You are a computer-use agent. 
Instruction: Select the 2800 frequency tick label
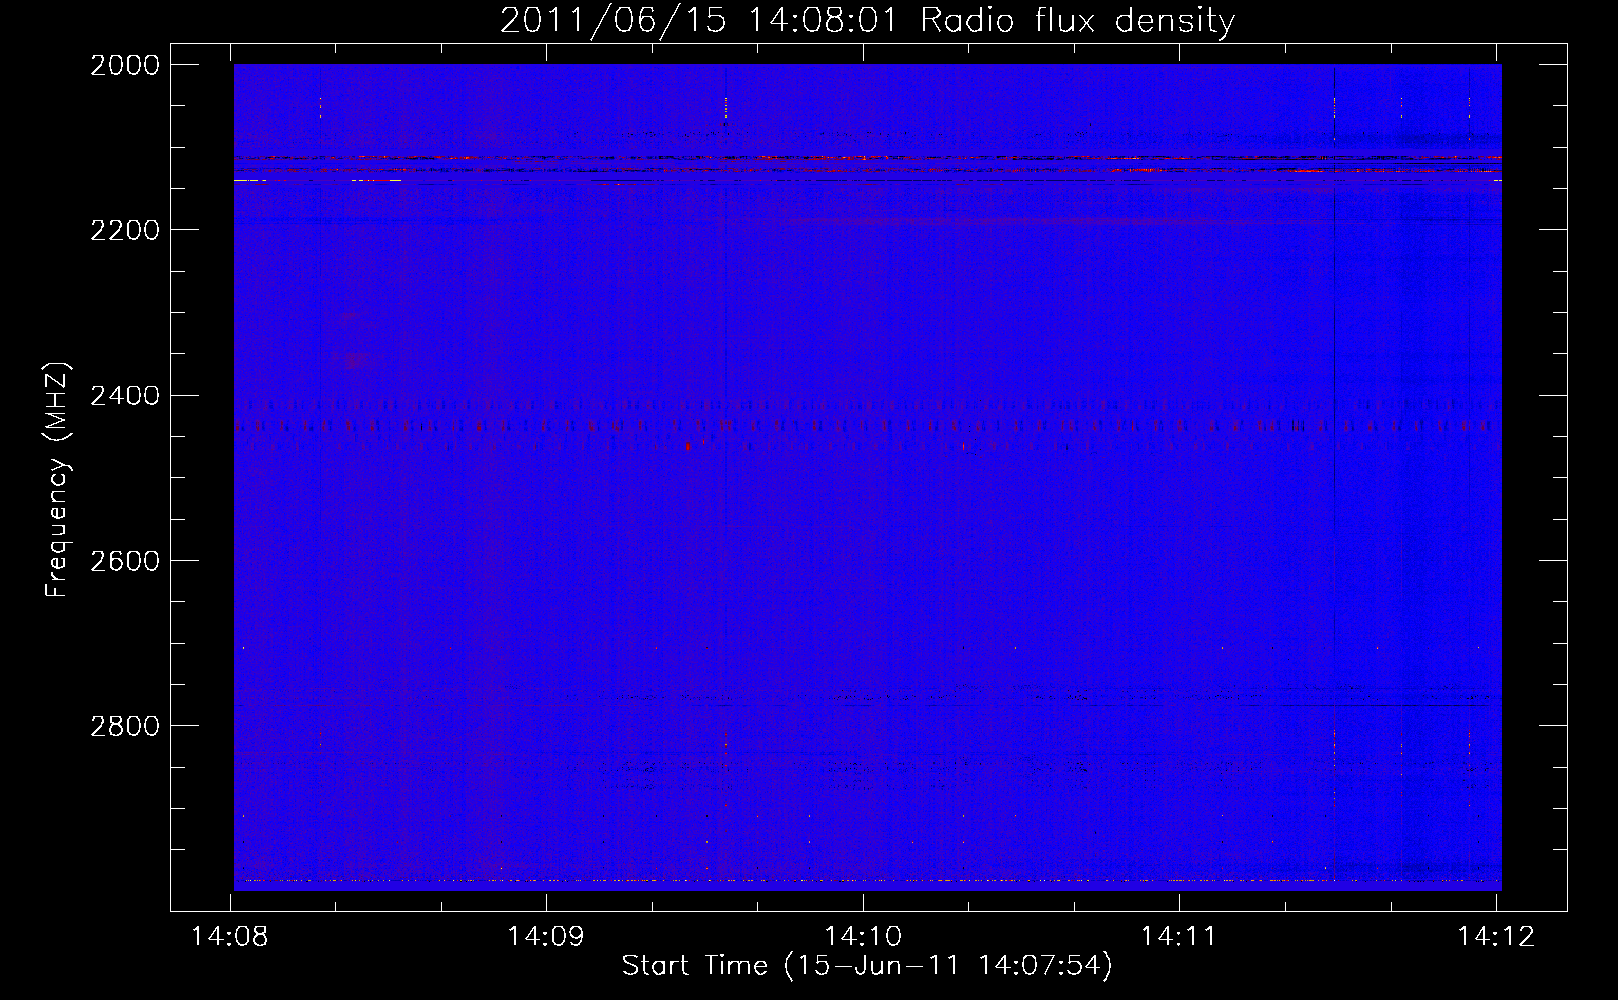(x=125, y=726)
